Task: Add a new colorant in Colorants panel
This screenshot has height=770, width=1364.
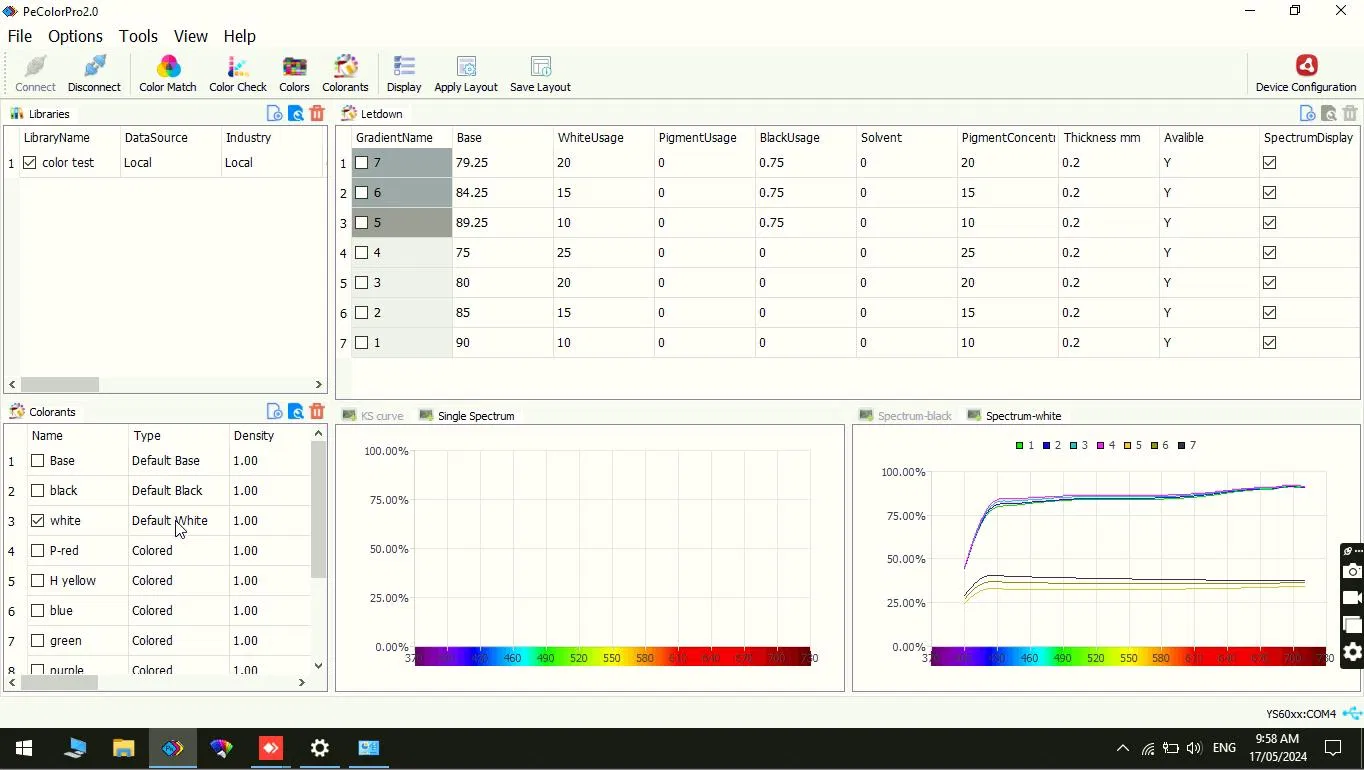Action: [273, 411]
